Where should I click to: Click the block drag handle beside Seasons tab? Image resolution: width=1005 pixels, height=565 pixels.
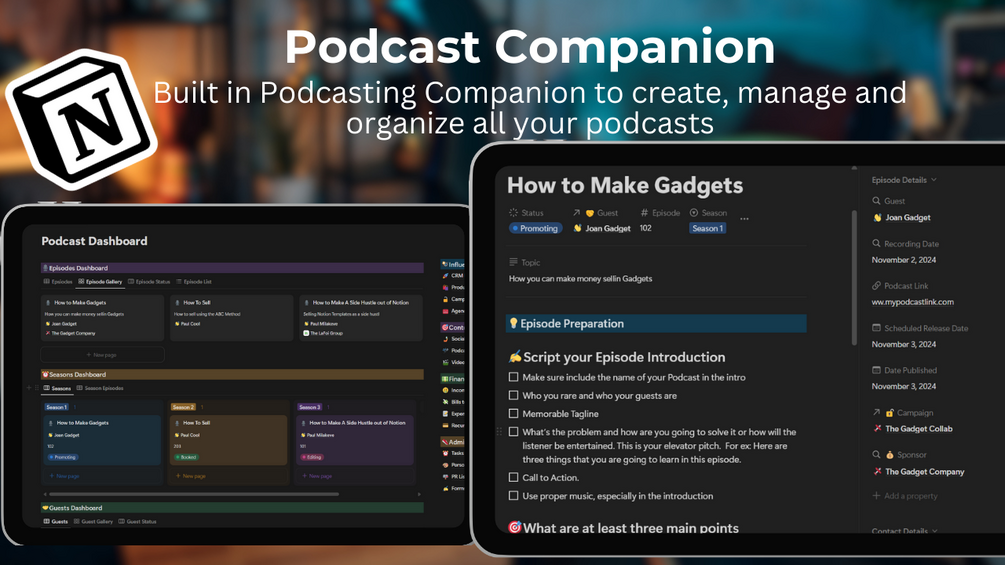[x=37, y=388]
